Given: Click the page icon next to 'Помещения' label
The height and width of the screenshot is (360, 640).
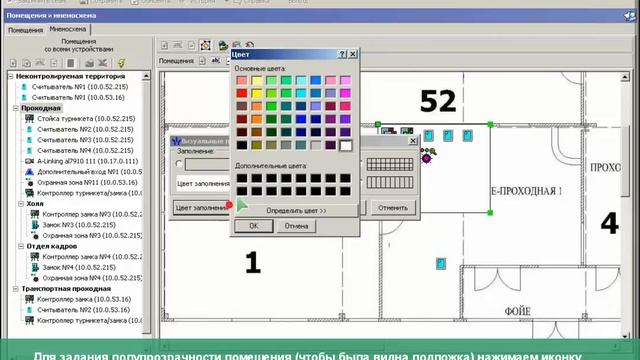Looking at the screenshot, I should (202, 61).
